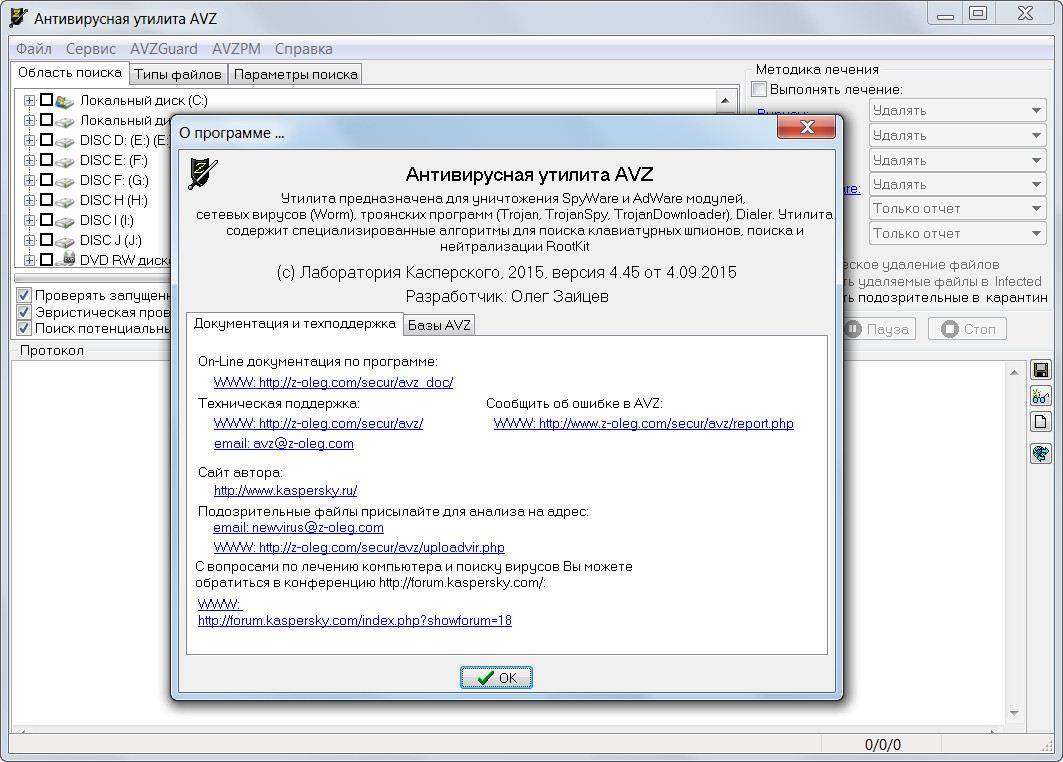
Task: Click the DVD RW drive icon
Action: 66,260
